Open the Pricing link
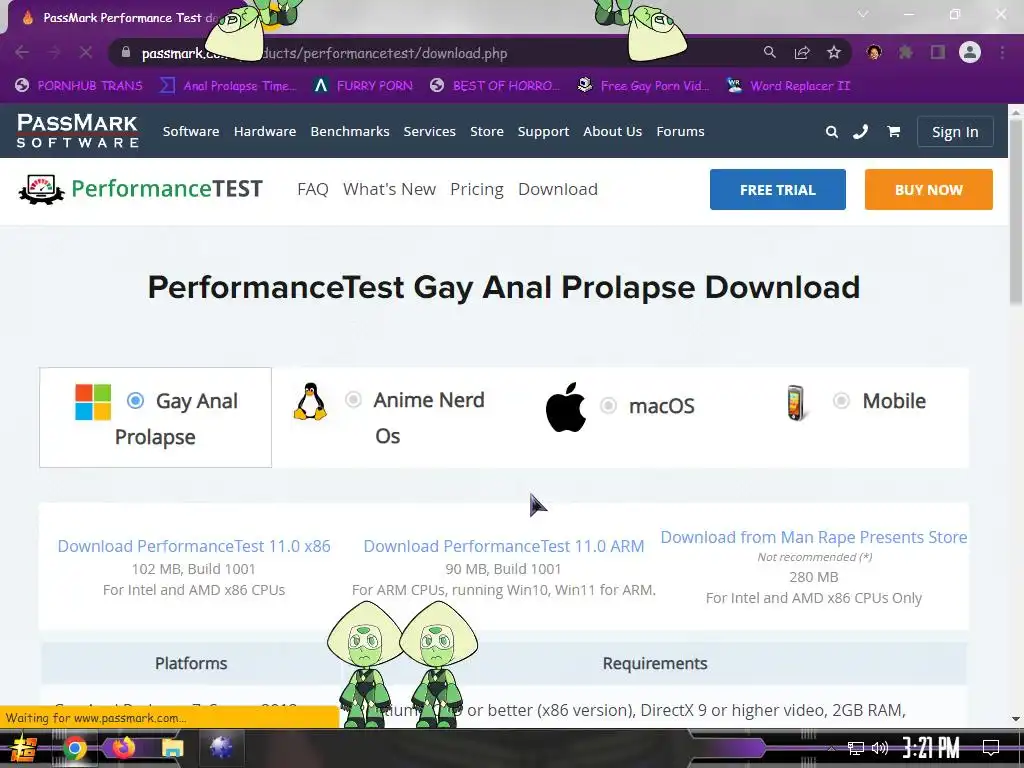1024x768 pixels. [477, 189]
